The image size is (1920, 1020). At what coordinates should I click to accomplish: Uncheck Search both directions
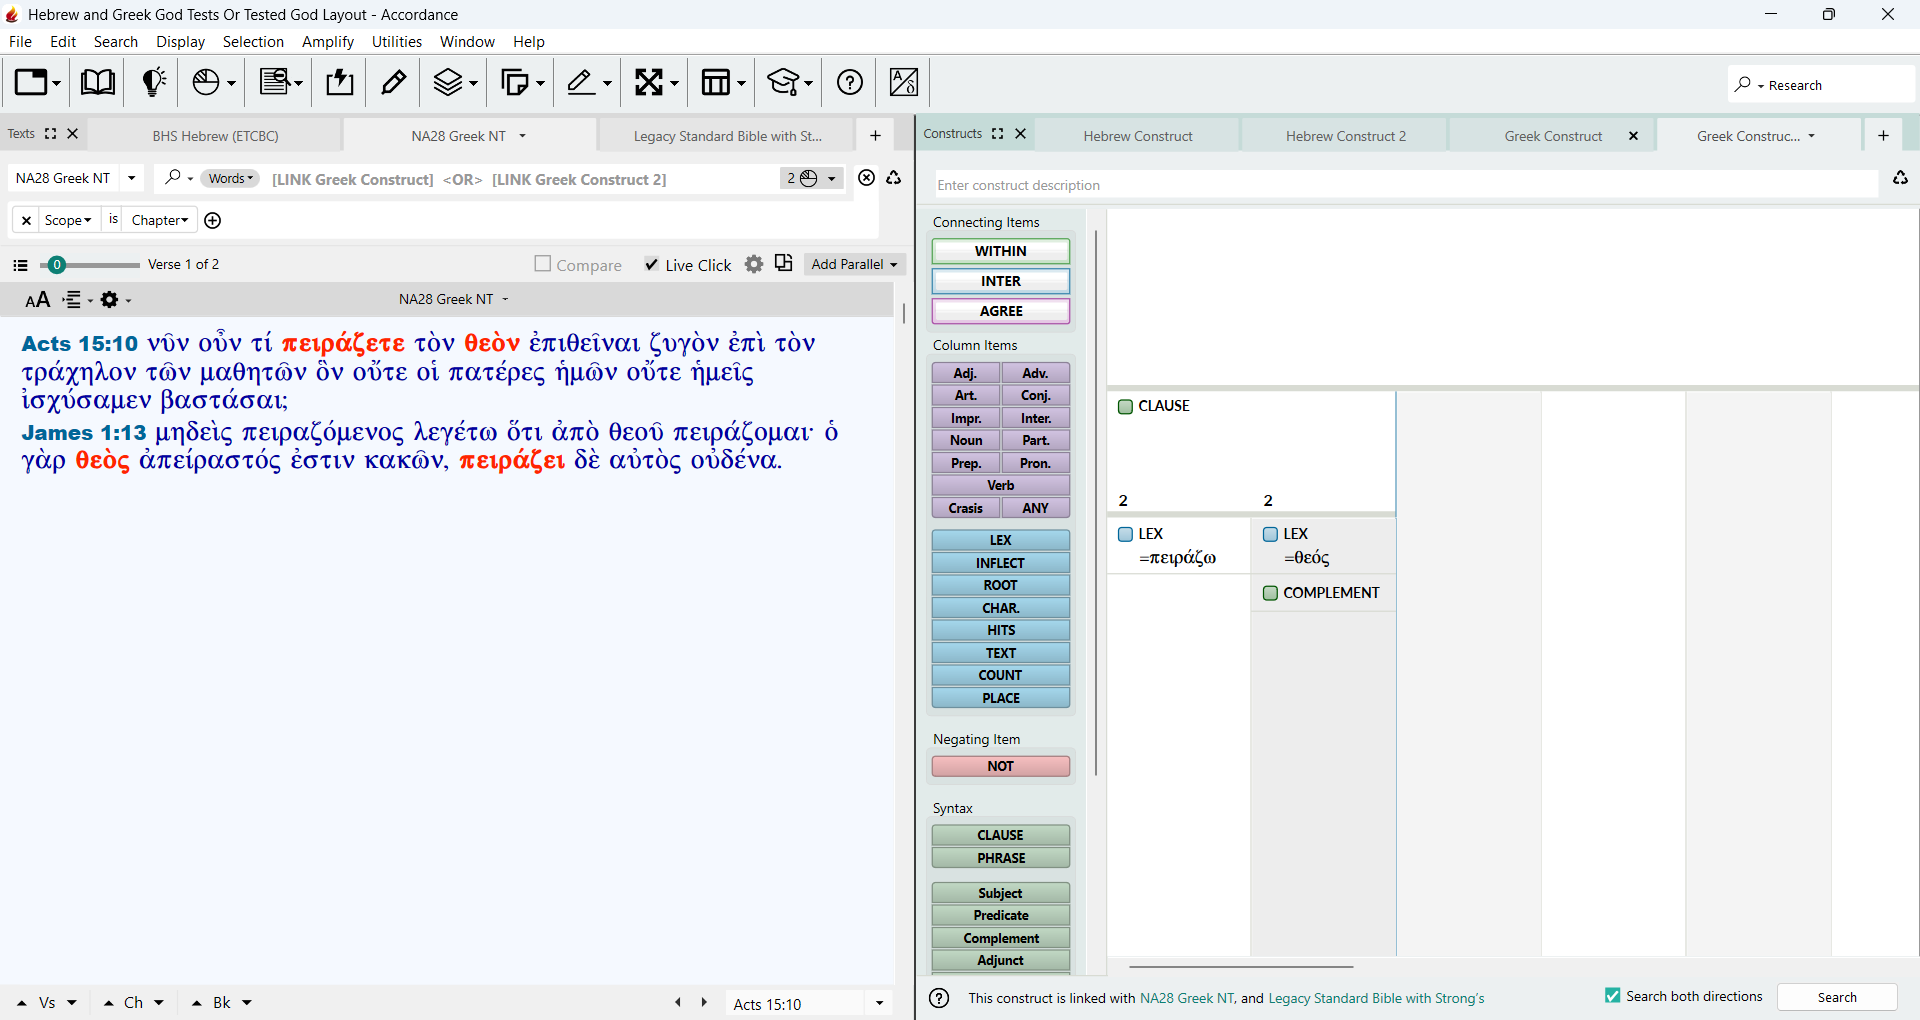pos(1612,996)
